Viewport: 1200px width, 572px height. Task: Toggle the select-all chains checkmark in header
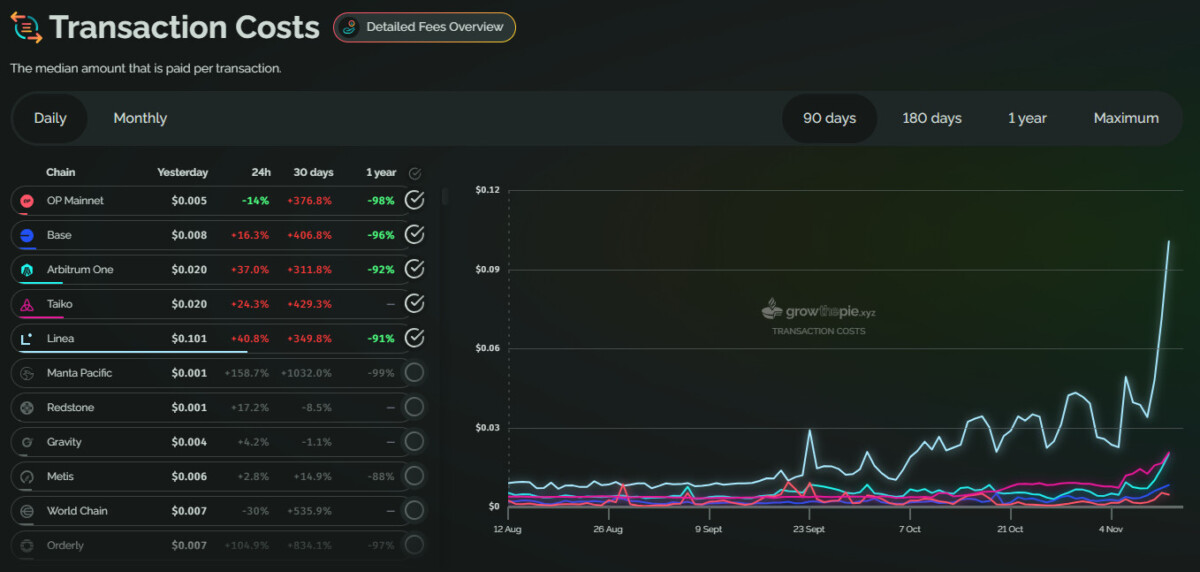coord(415,173)
